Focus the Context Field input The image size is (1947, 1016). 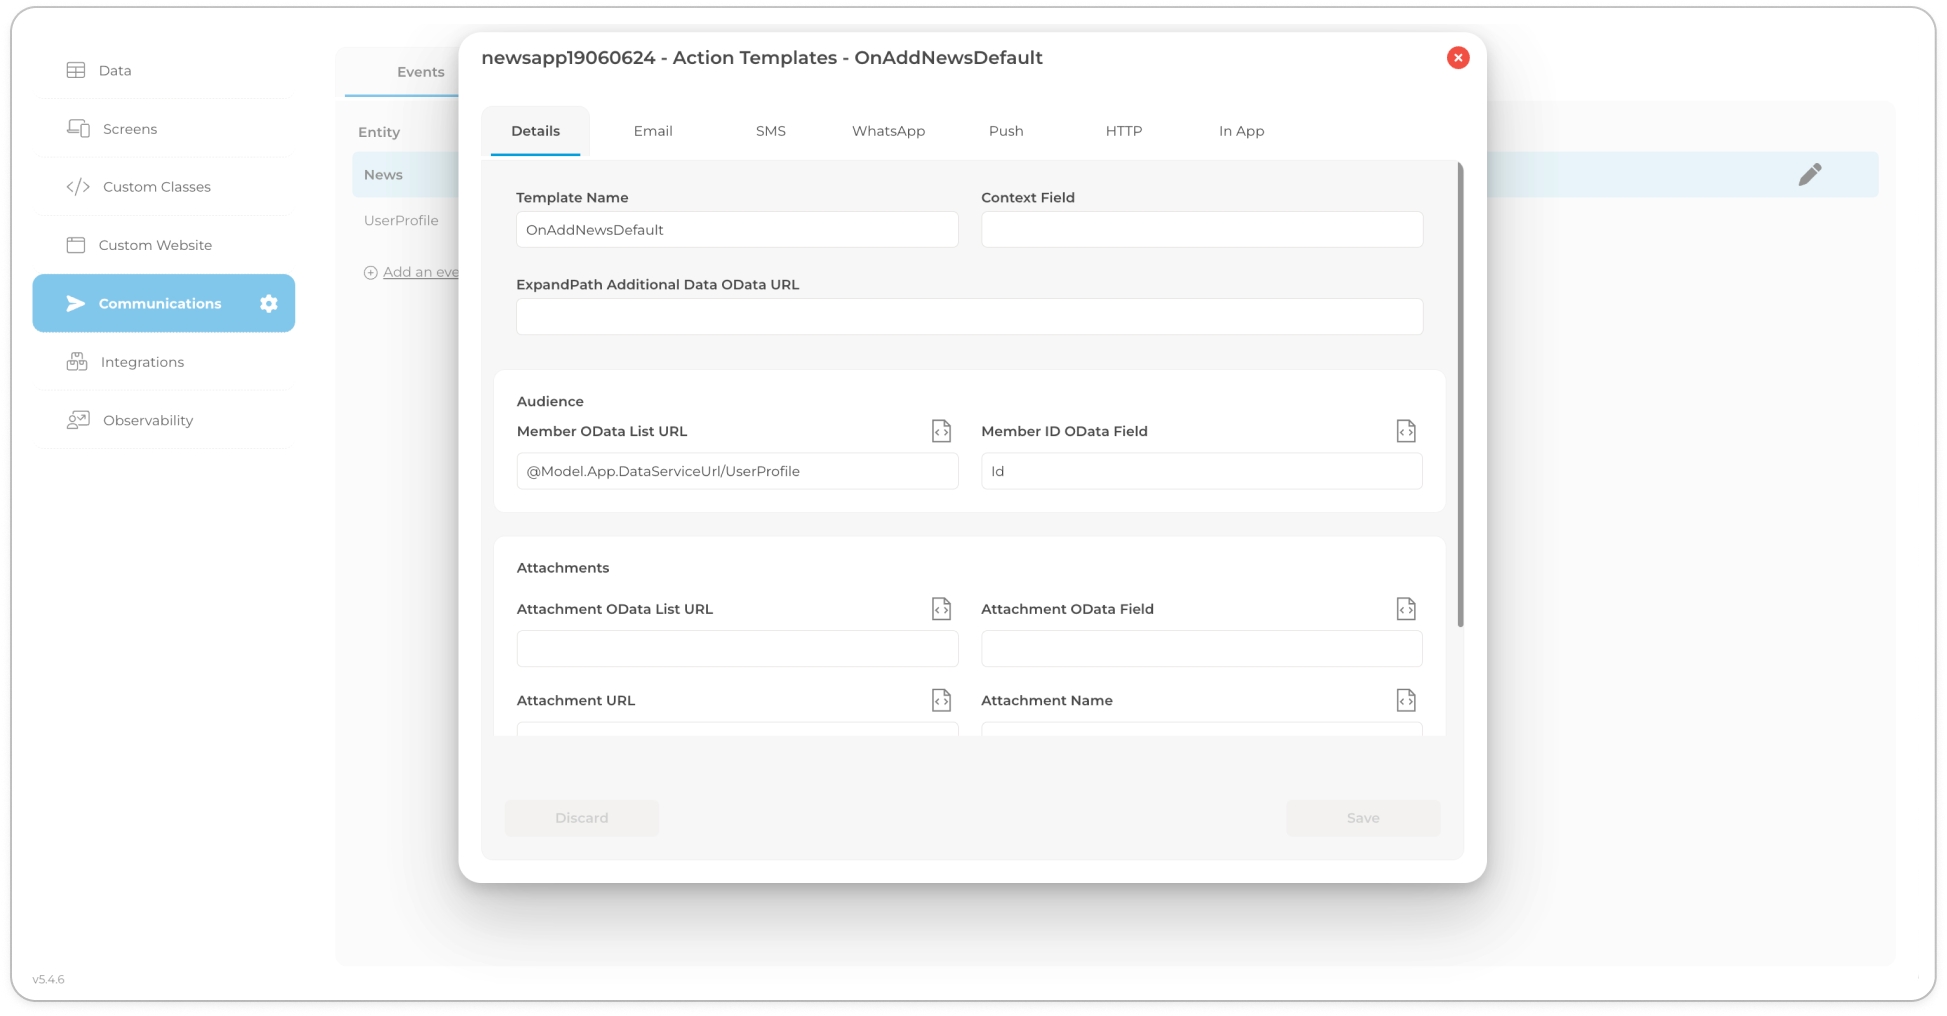click(x=1201, y=230)
